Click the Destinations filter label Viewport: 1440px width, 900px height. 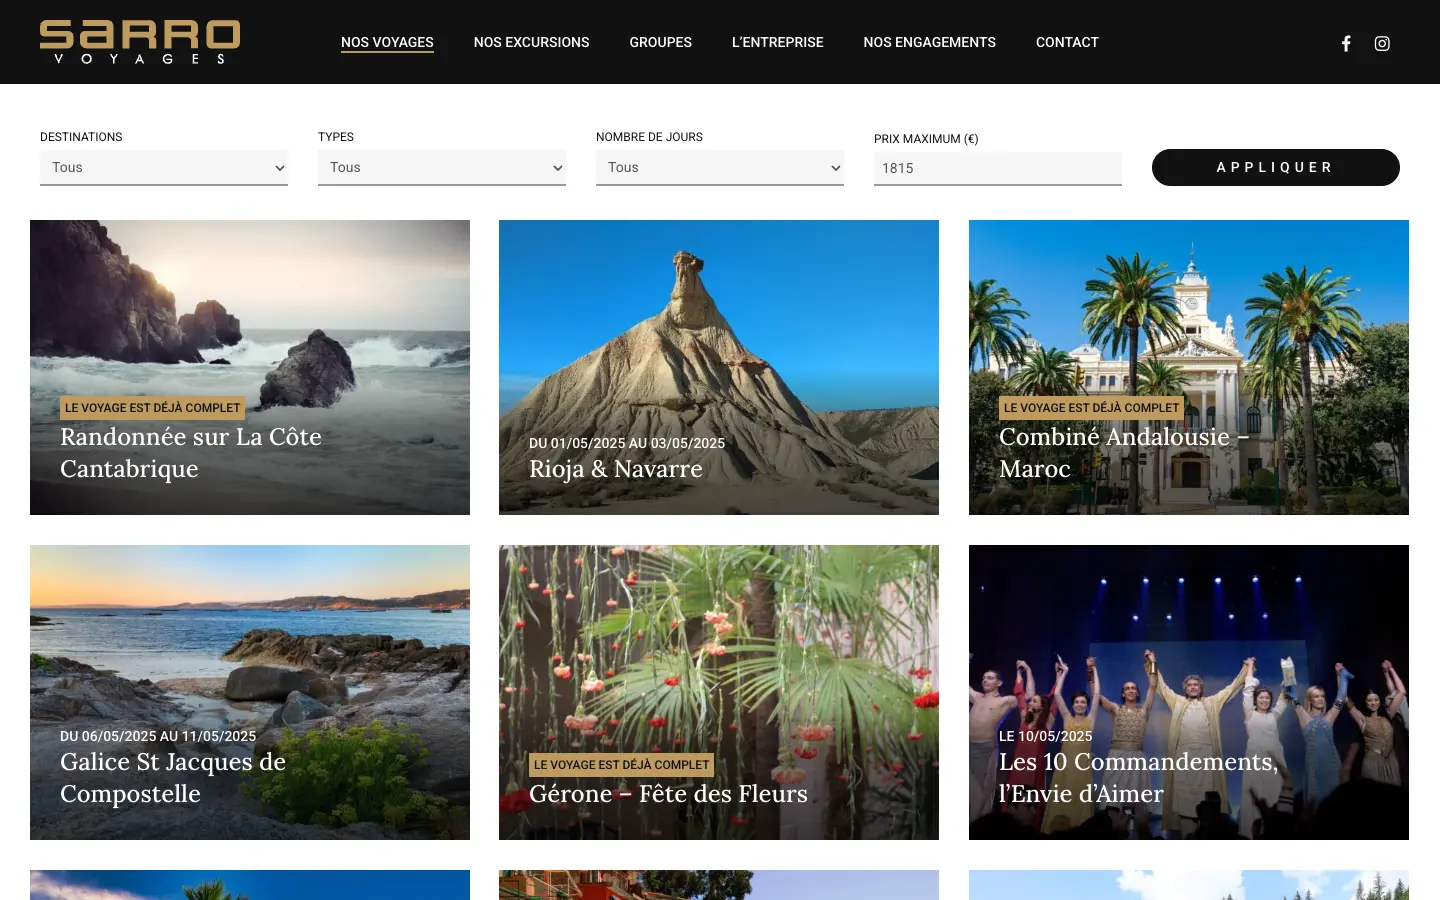pos(81,137)
